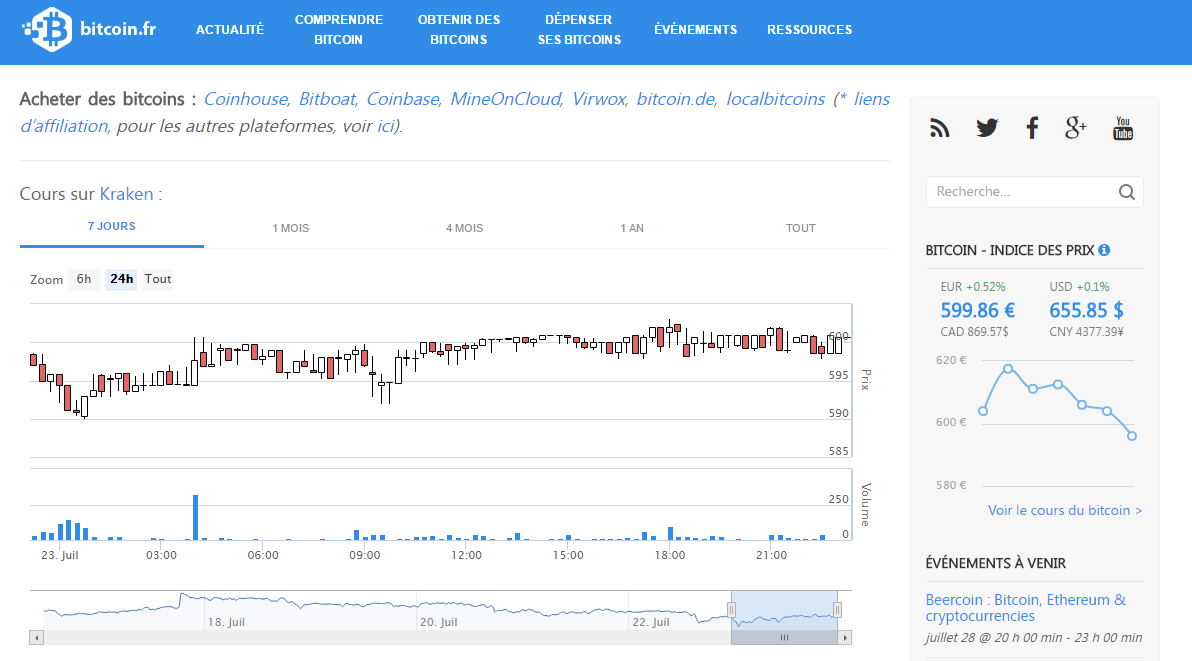Open the Dépenser ses Bitcoins menu

click(579, 30)
